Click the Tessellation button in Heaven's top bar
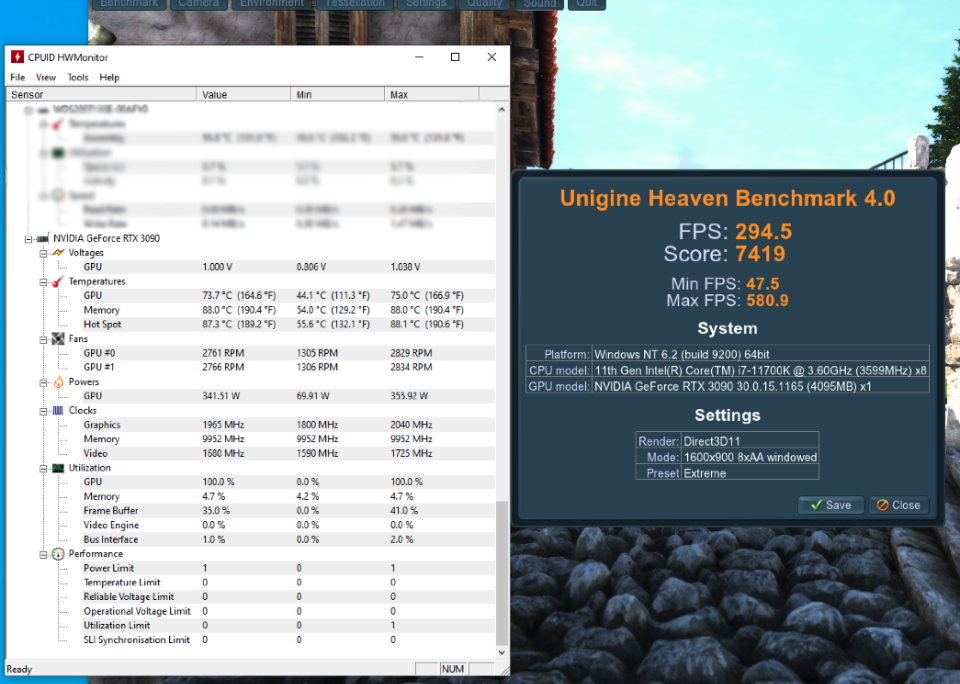This screenshot has width=960, height=684. click(x=354, y=4)
